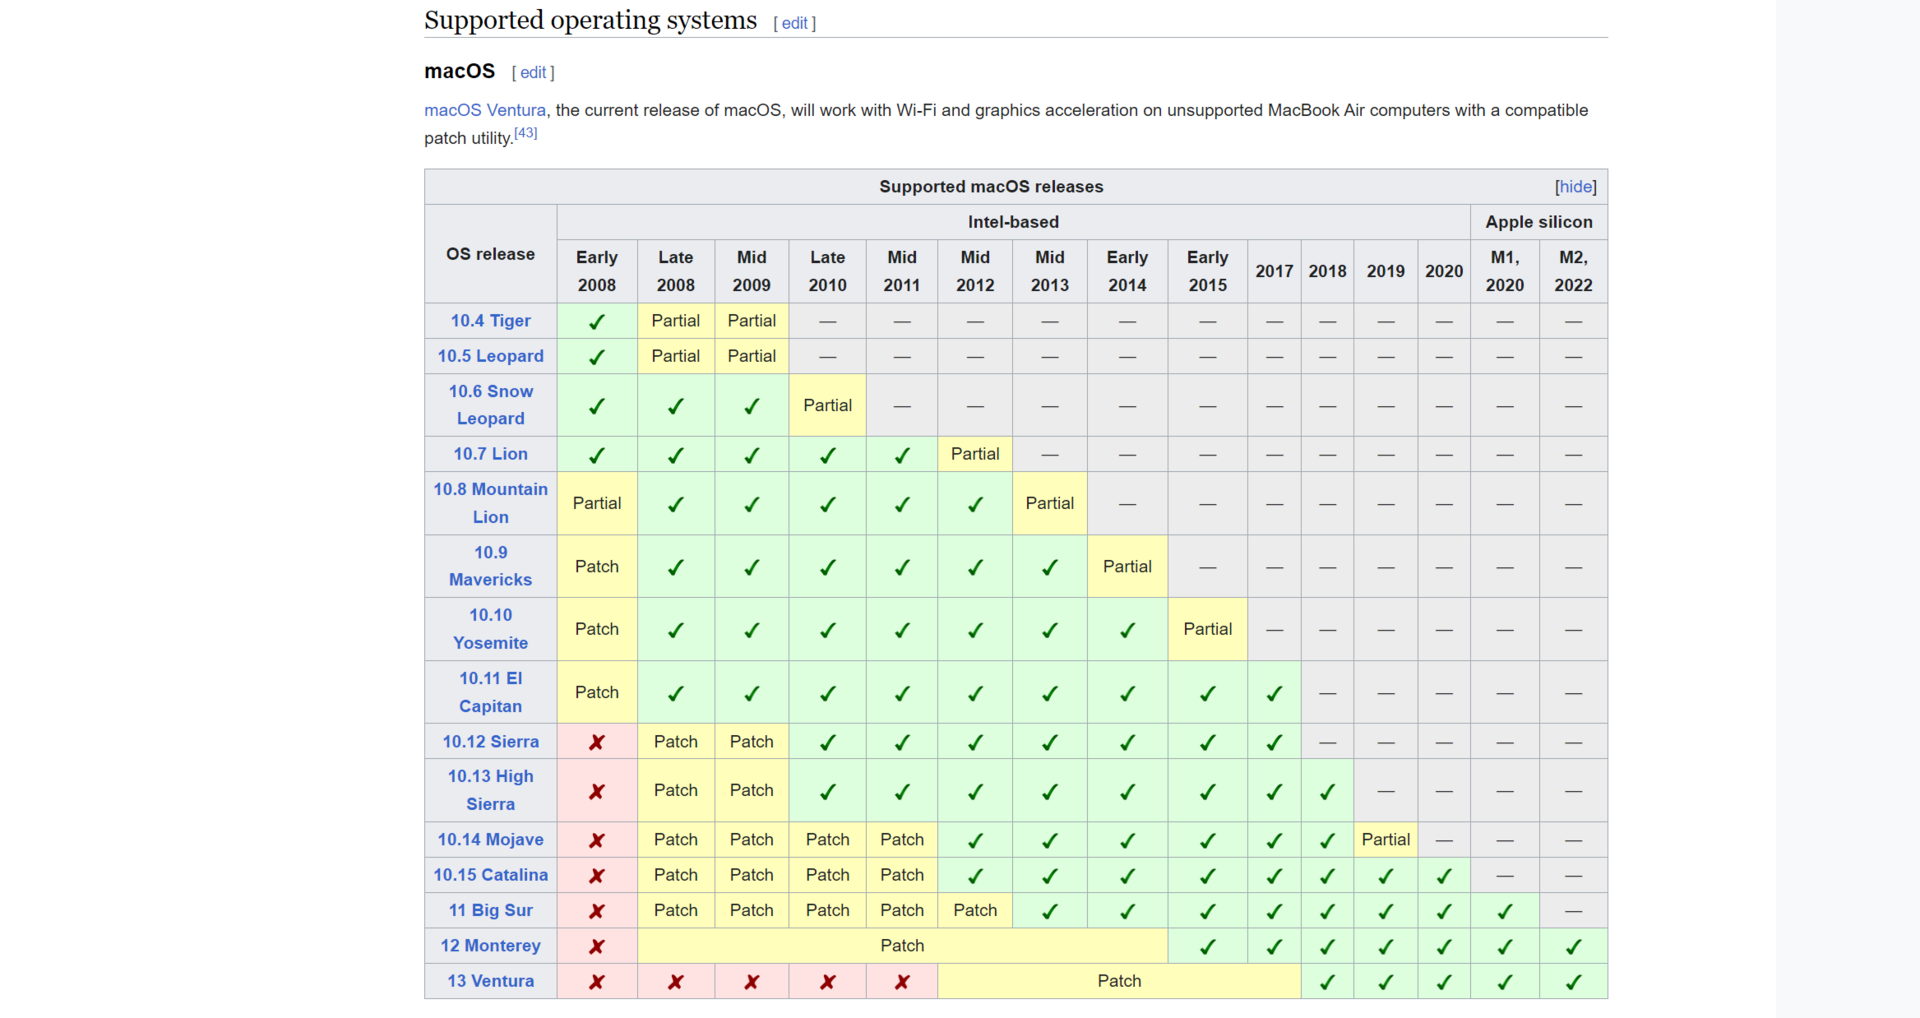The image size is (1920, 1018).
Task: Click the Partial cell in the 10.10 Yosemite row
Action: point(1208,629)
